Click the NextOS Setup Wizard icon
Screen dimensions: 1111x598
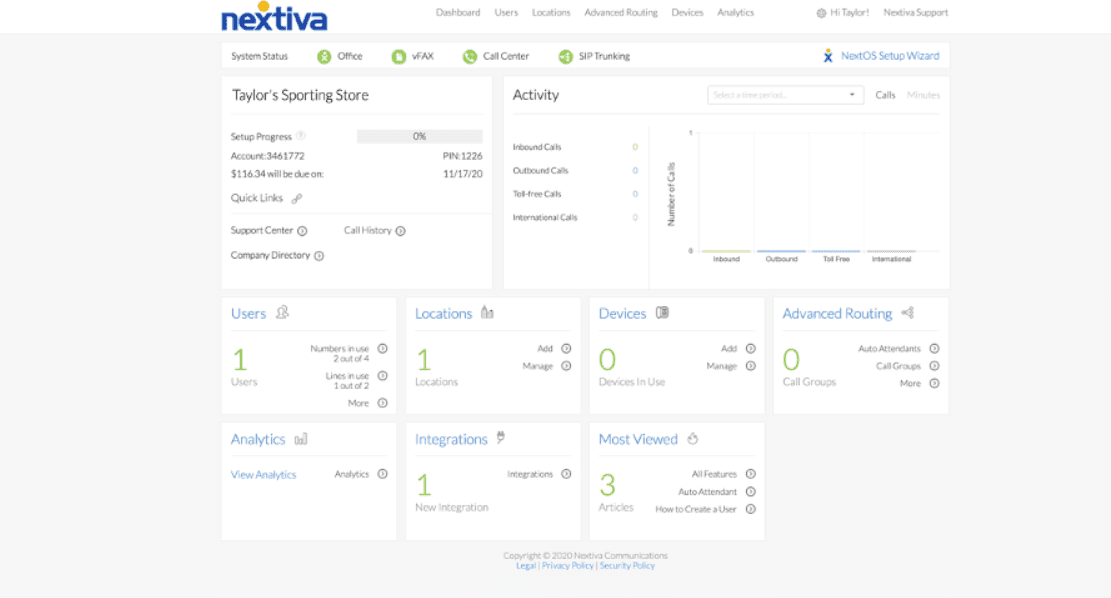tap(828, 56)
